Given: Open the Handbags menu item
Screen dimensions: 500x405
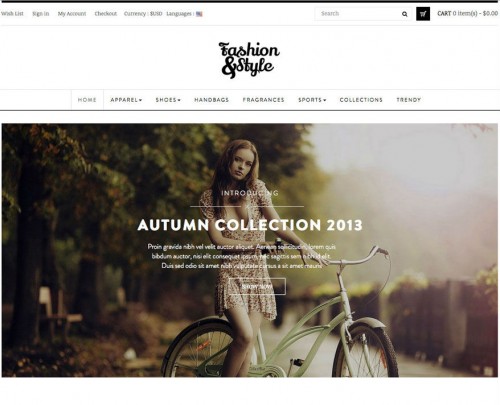Looking at the screenshot, I should pyautogui.click(x=212, y=100).
